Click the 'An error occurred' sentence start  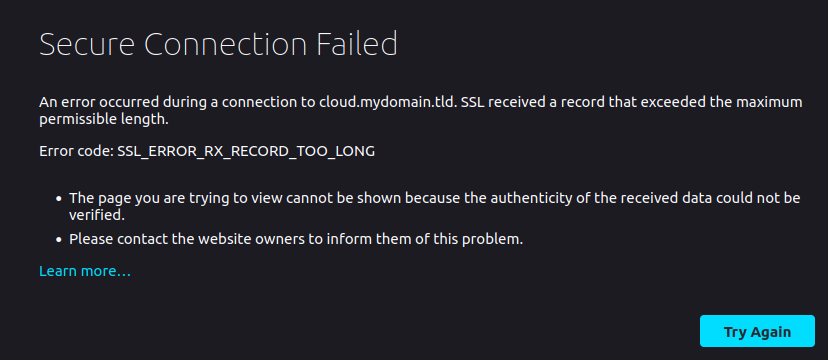pyautogui.click(x=99, y=102)
